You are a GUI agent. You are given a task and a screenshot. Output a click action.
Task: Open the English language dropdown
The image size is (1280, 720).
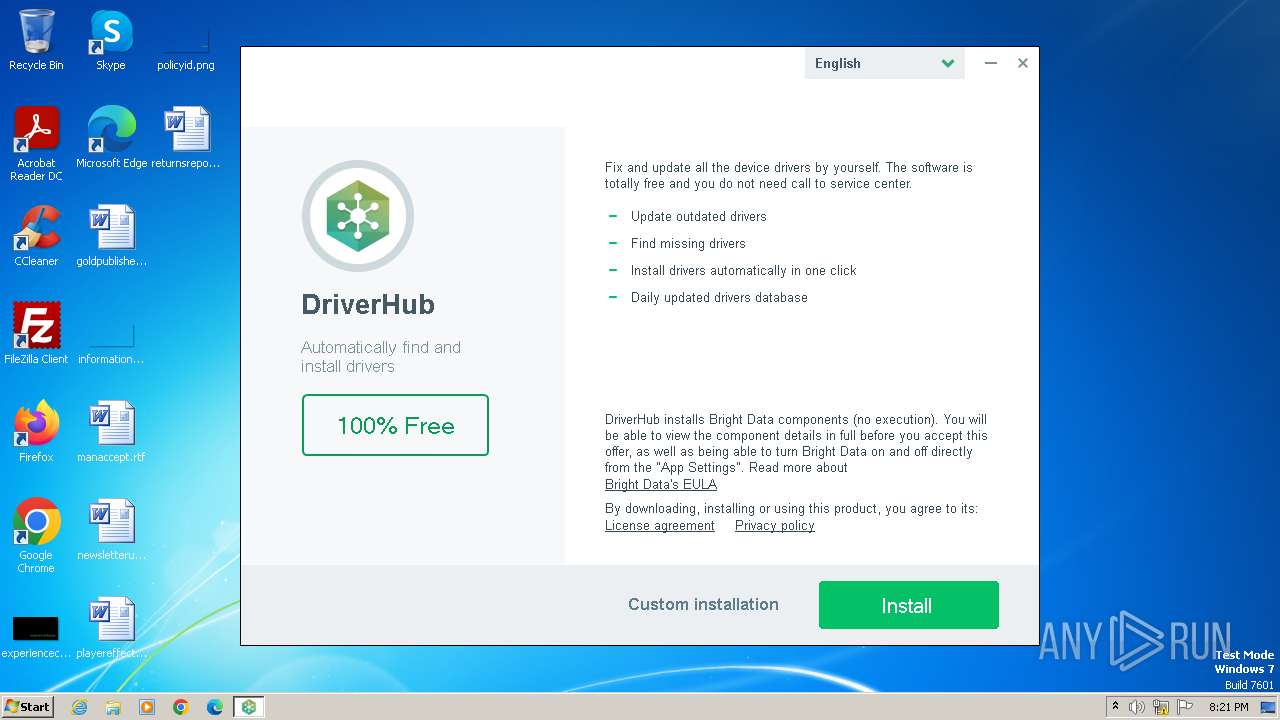tap(884, 63)
